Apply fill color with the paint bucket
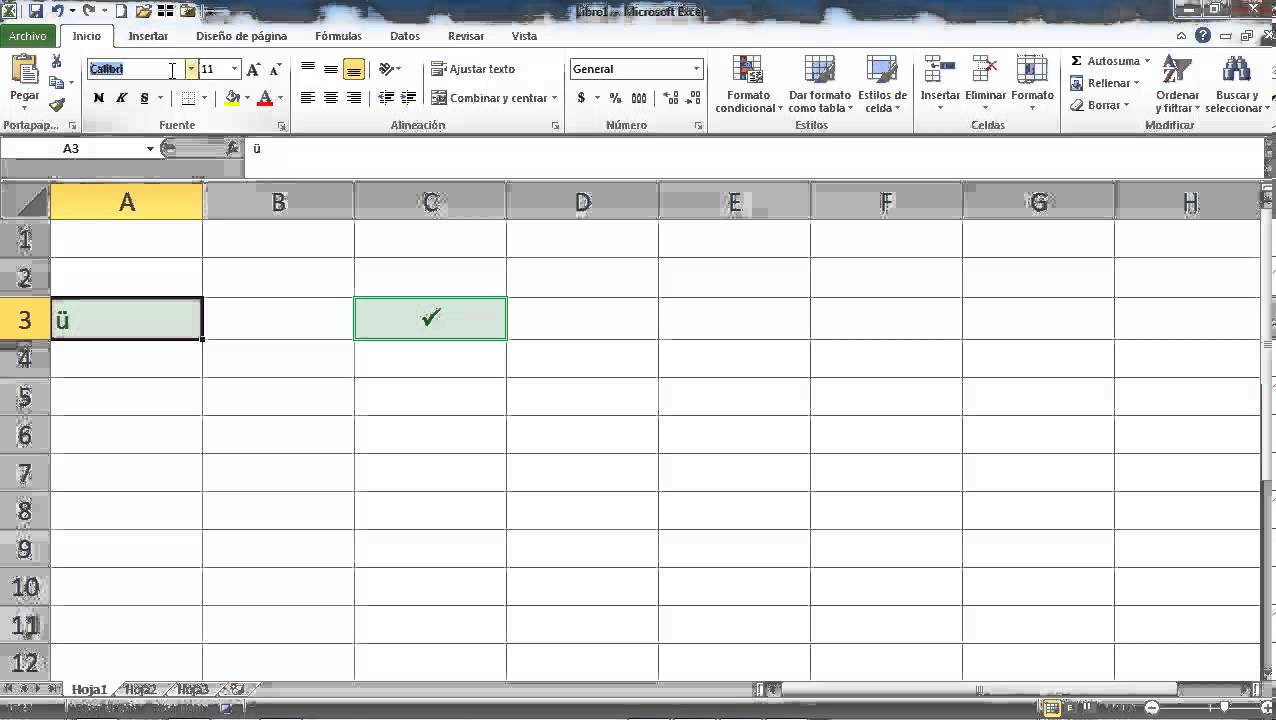This screenshot has height=720, width=1276. click(232, 98)
